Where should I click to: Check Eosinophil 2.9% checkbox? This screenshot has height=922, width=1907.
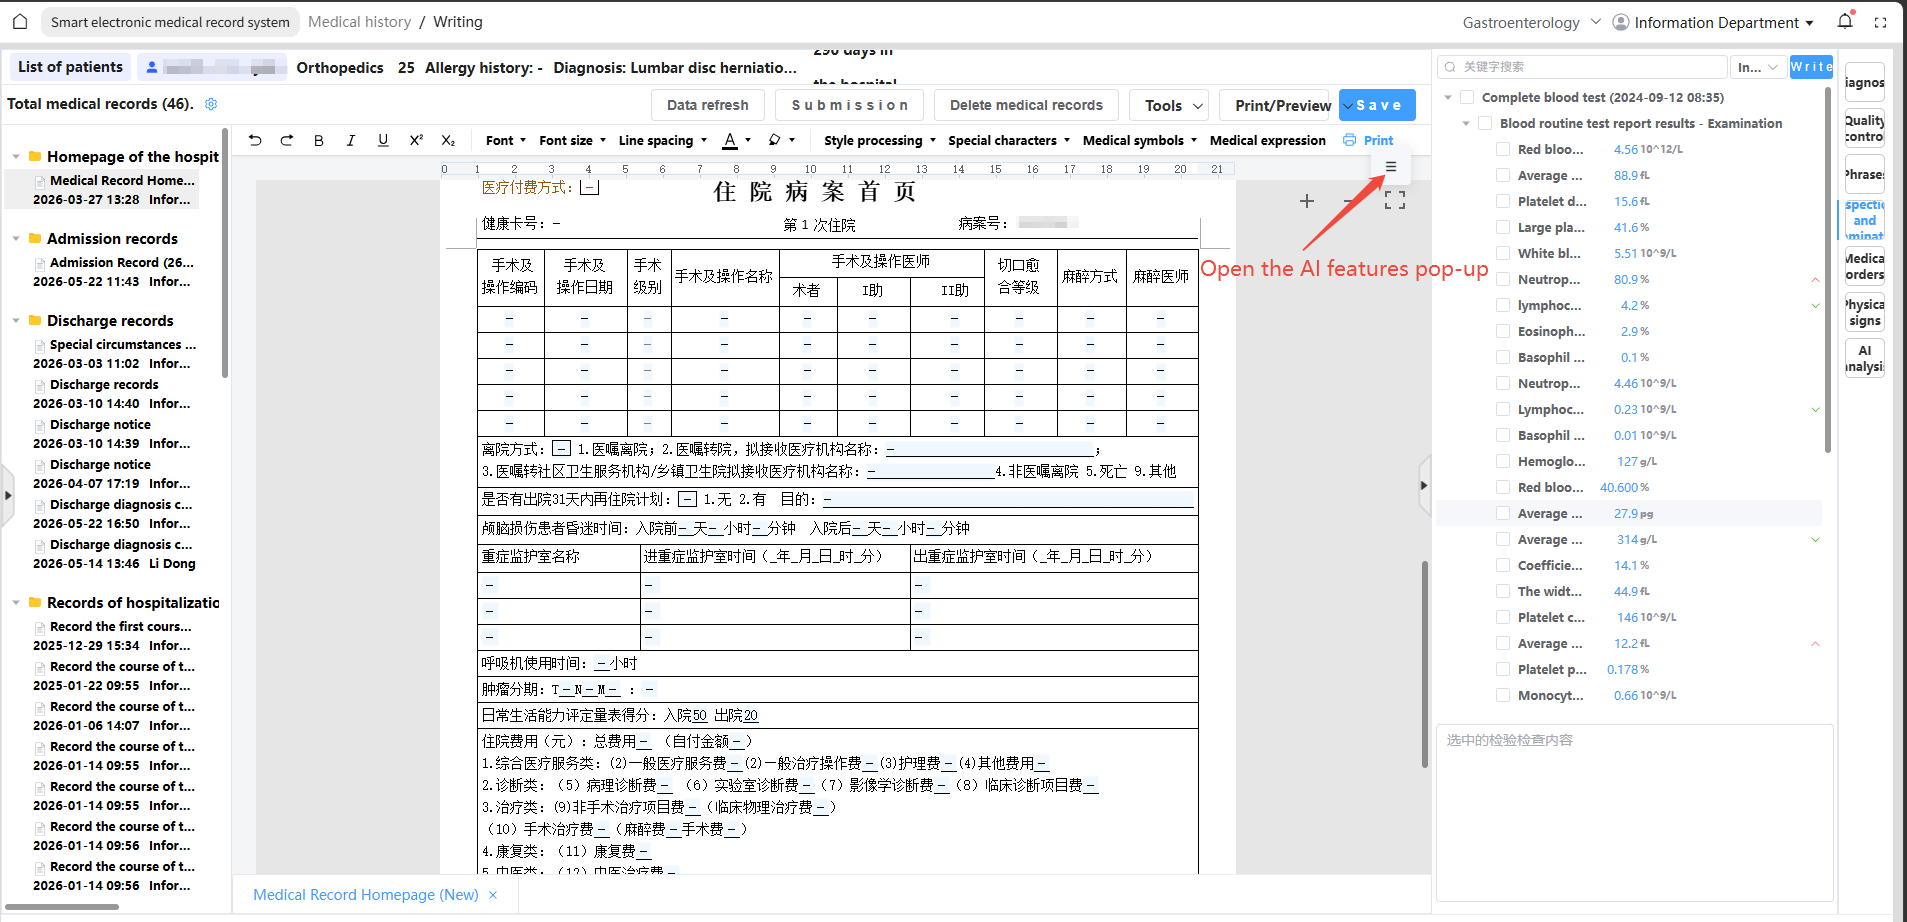coord(1503,331)
